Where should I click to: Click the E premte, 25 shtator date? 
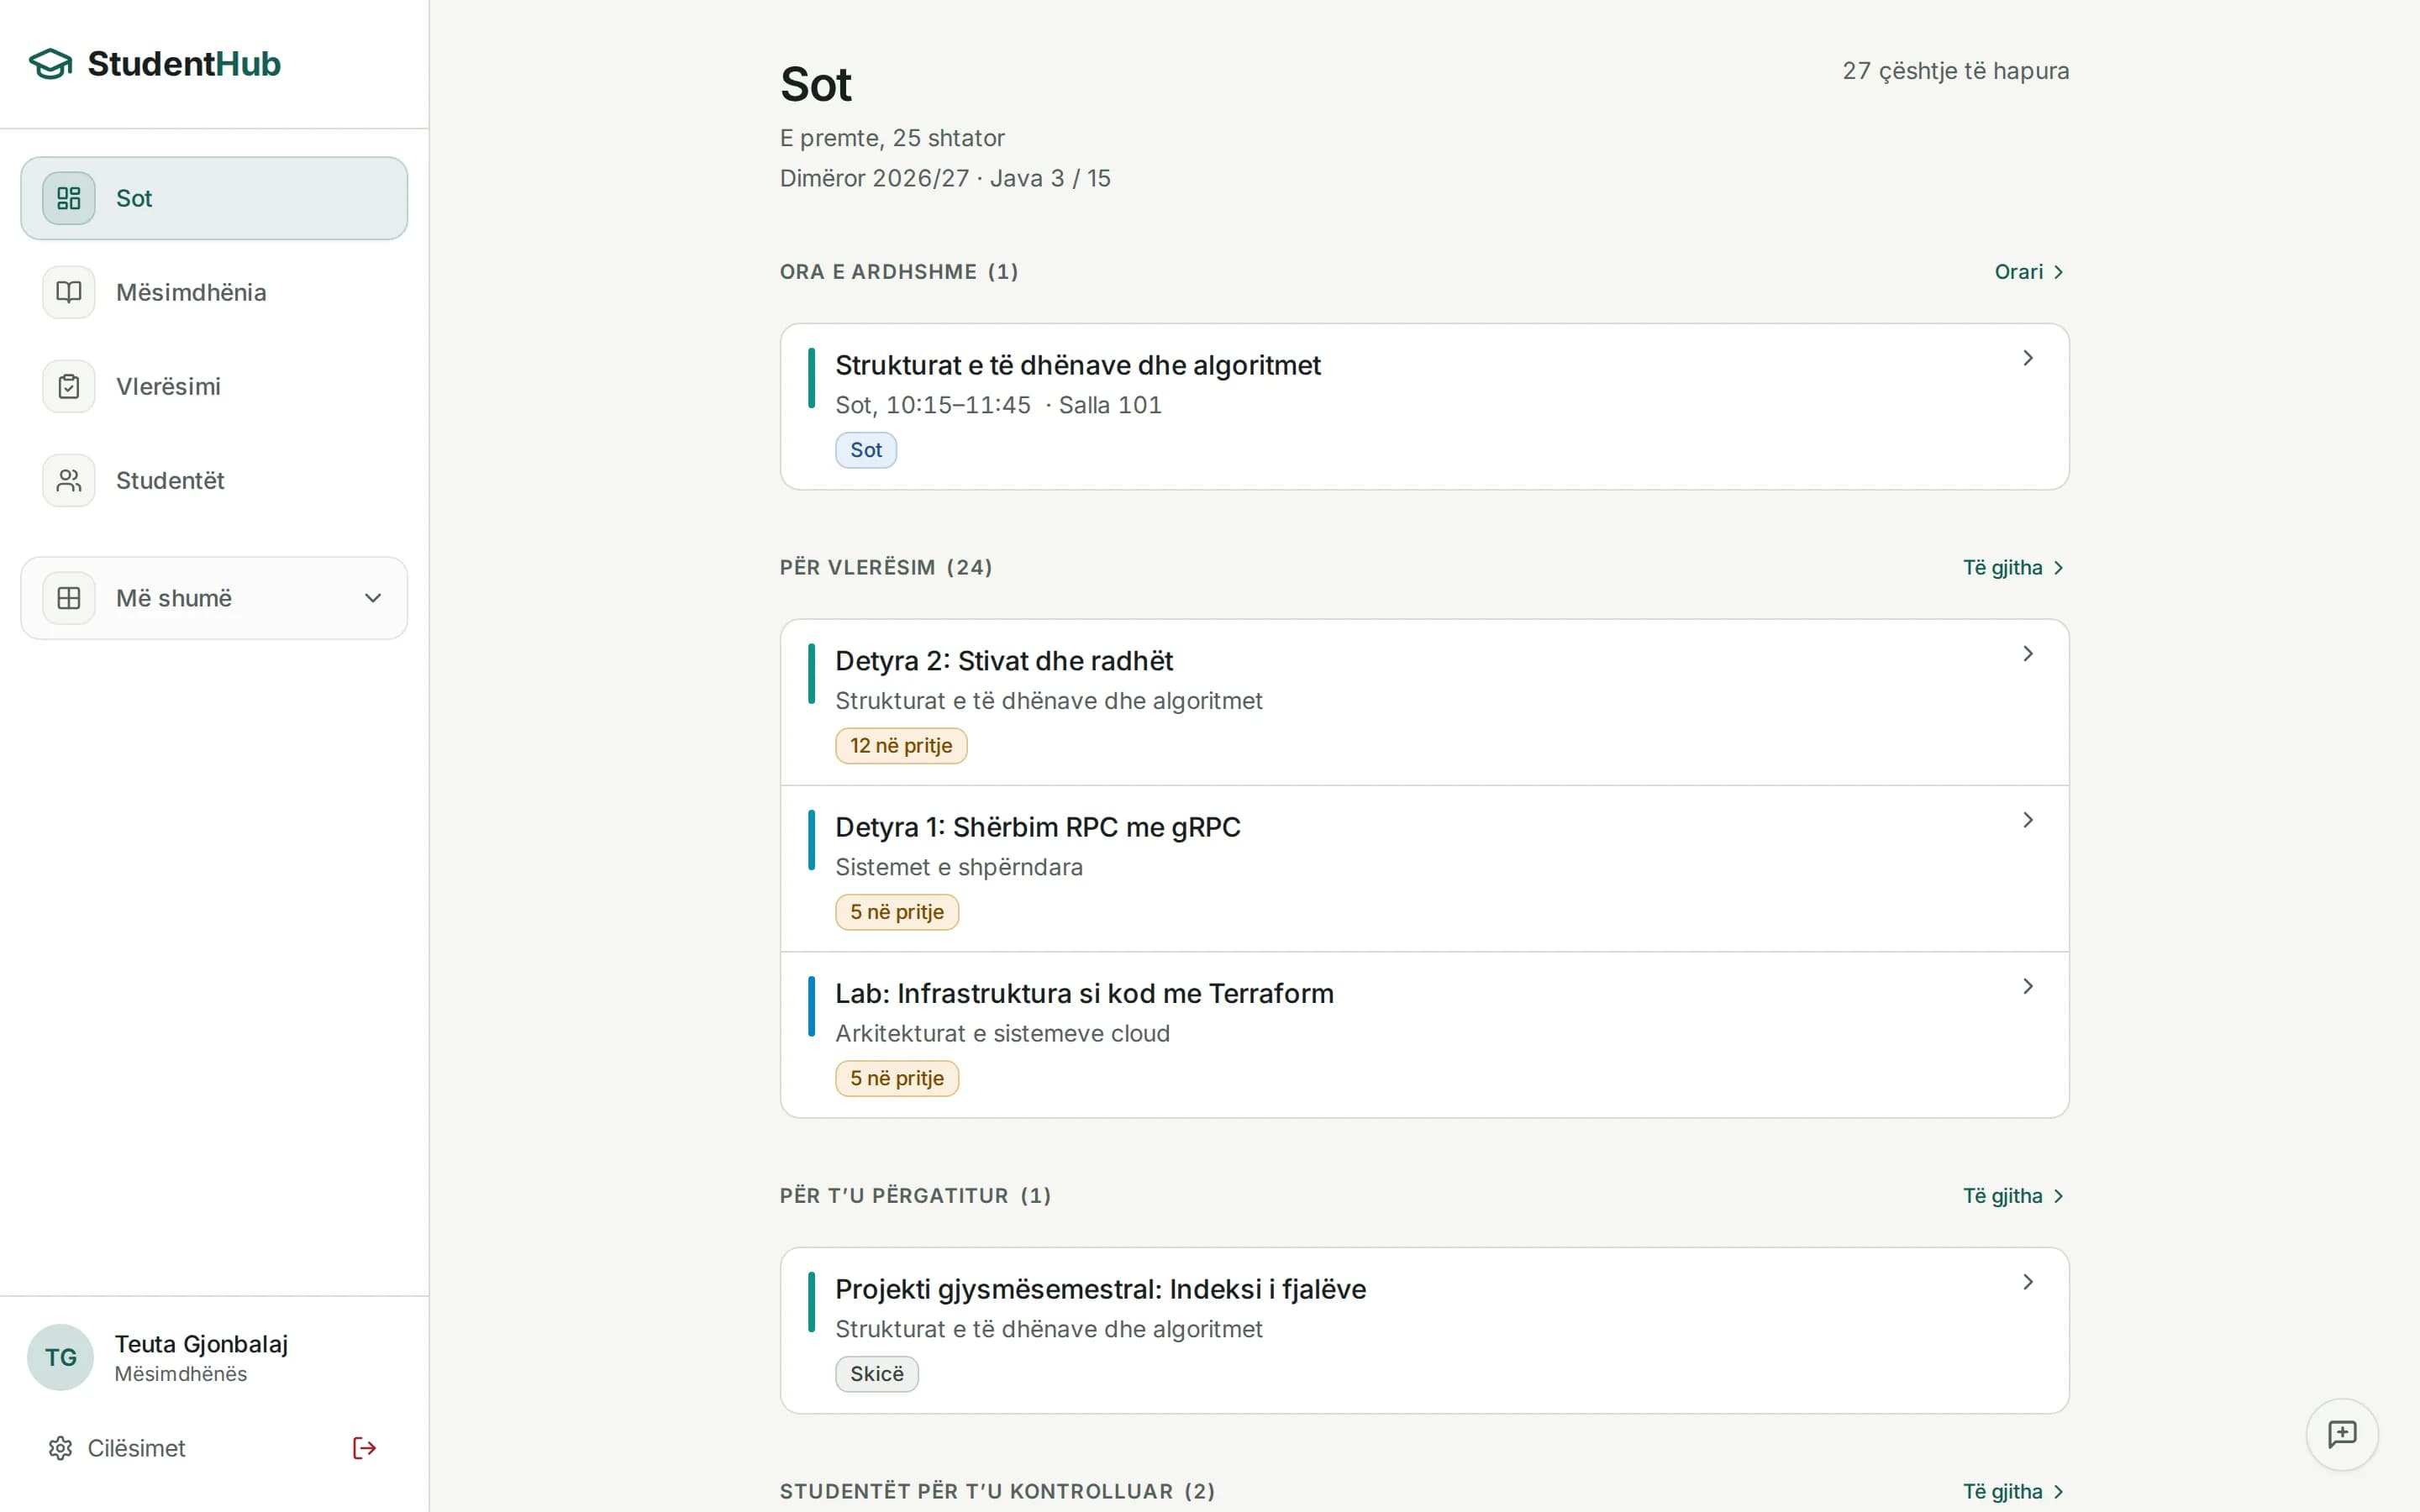(x=892, y=138)
